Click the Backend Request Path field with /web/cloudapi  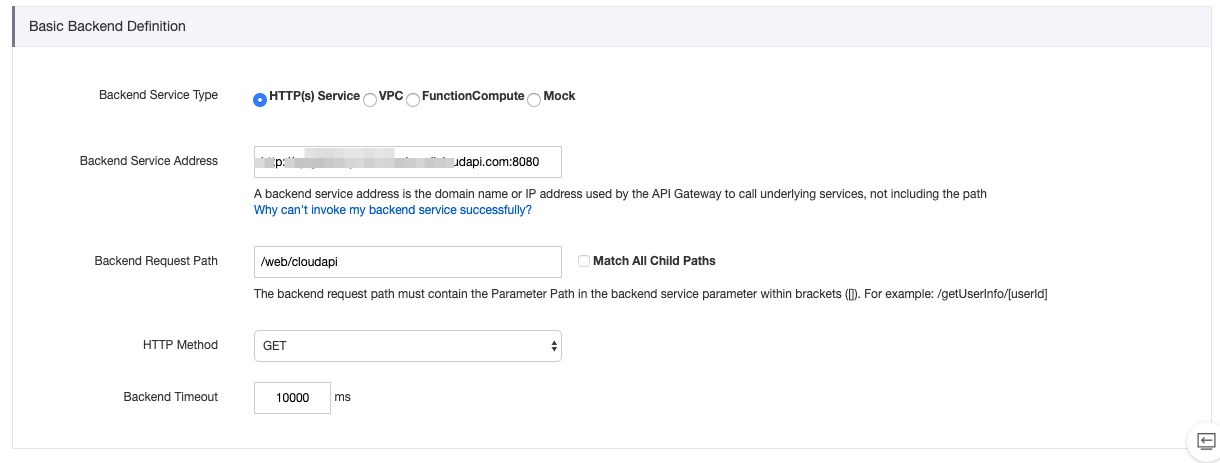coord(408,262)
